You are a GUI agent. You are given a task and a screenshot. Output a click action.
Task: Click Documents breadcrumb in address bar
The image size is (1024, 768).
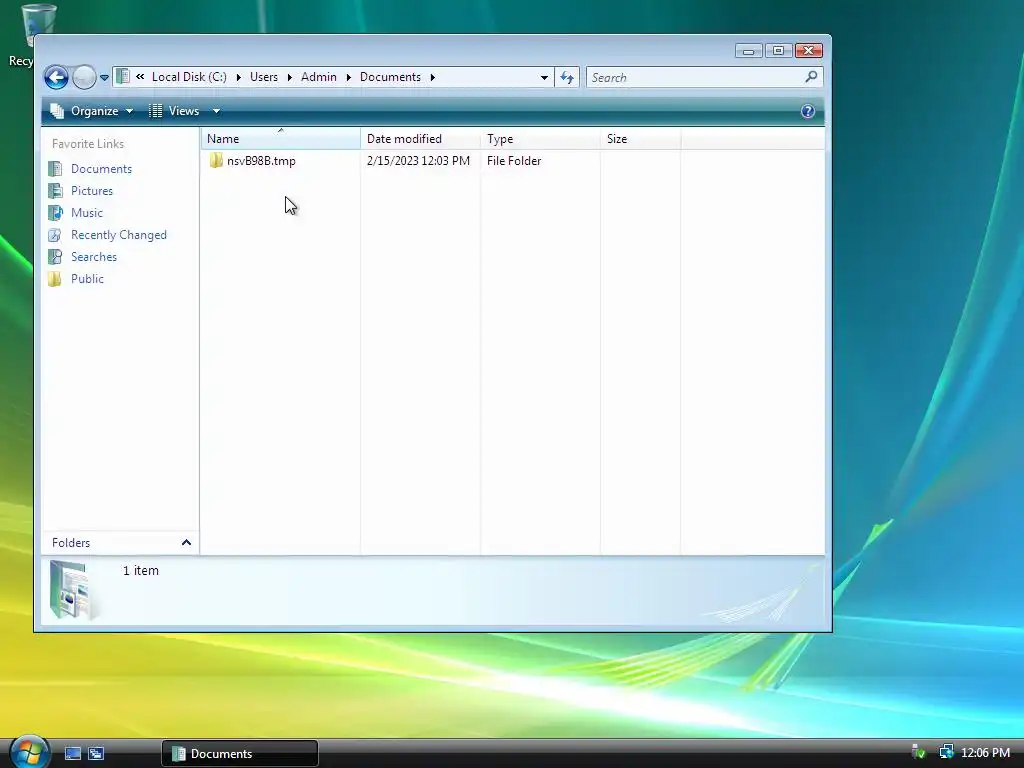coord(390,76)
